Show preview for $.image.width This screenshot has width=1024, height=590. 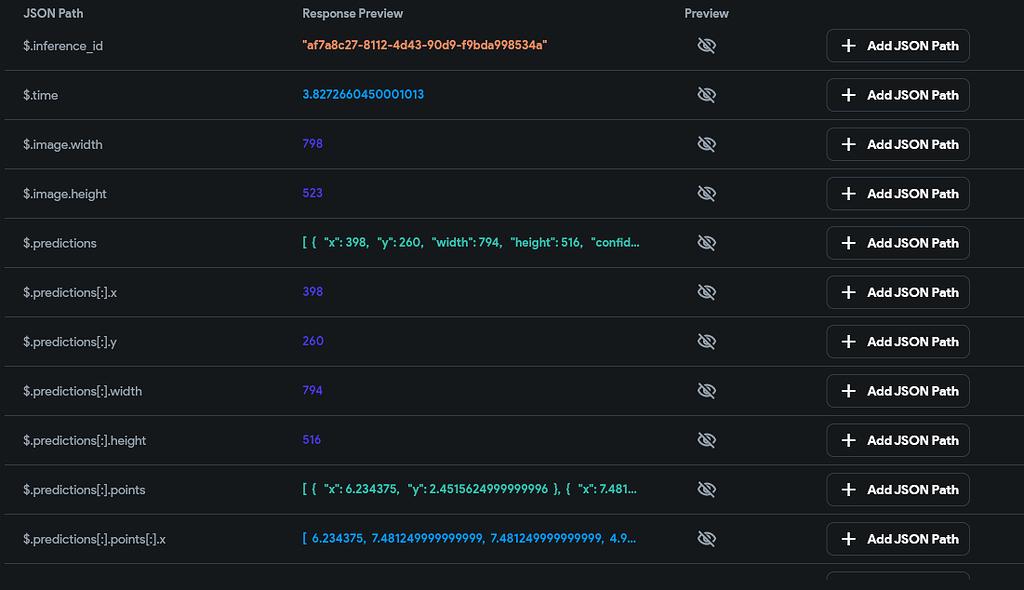click(706, 144)
